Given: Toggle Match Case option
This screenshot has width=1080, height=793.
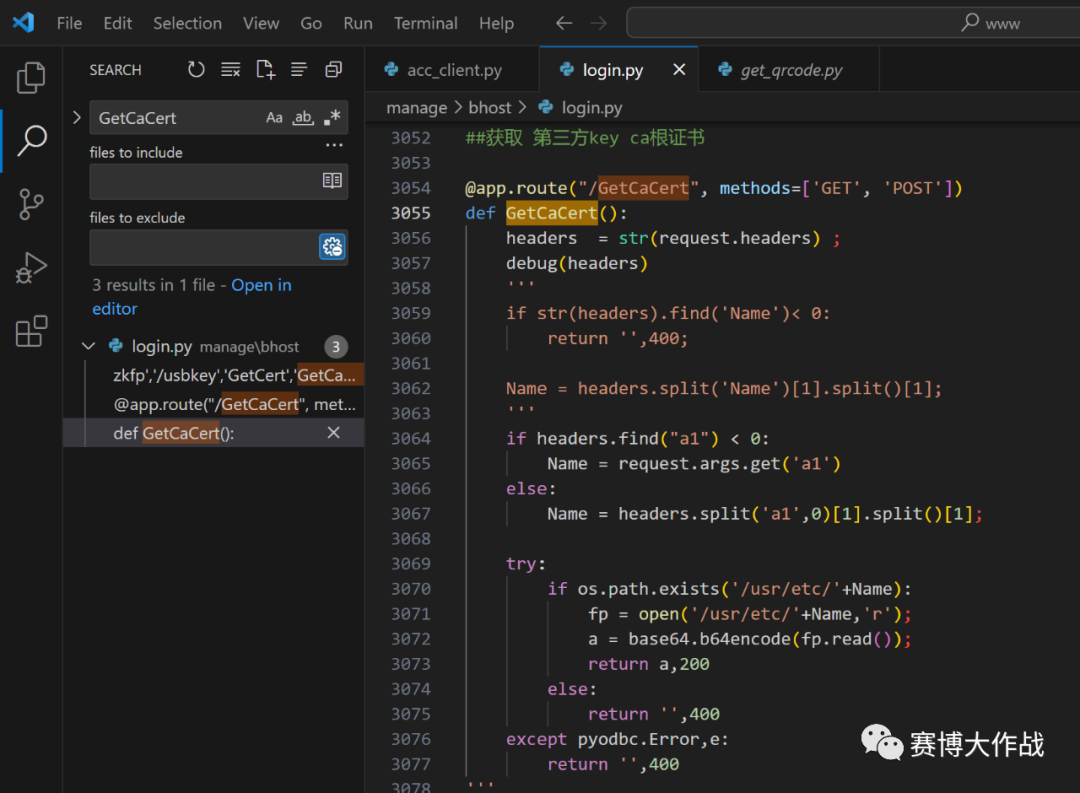Looking at the screenshot, I should (274, 118).
